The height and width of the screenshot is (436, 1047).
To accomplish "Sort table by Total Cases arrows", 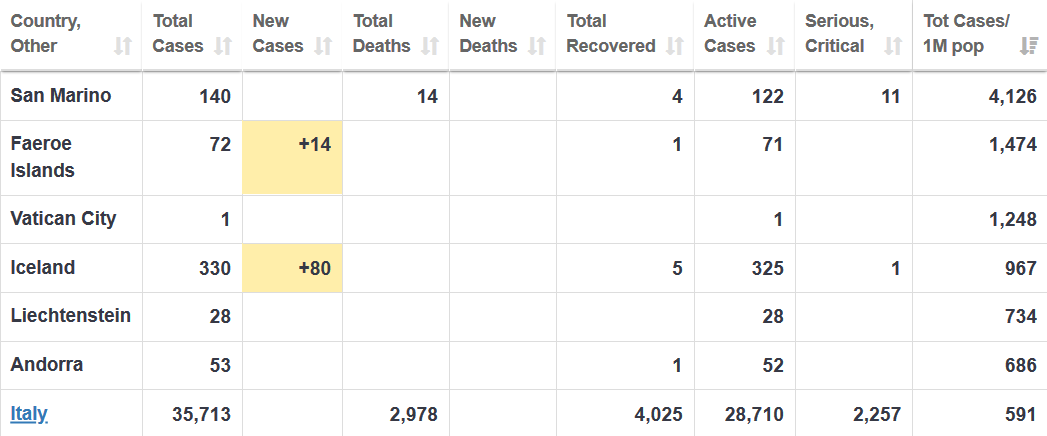I will coord(223,46).
